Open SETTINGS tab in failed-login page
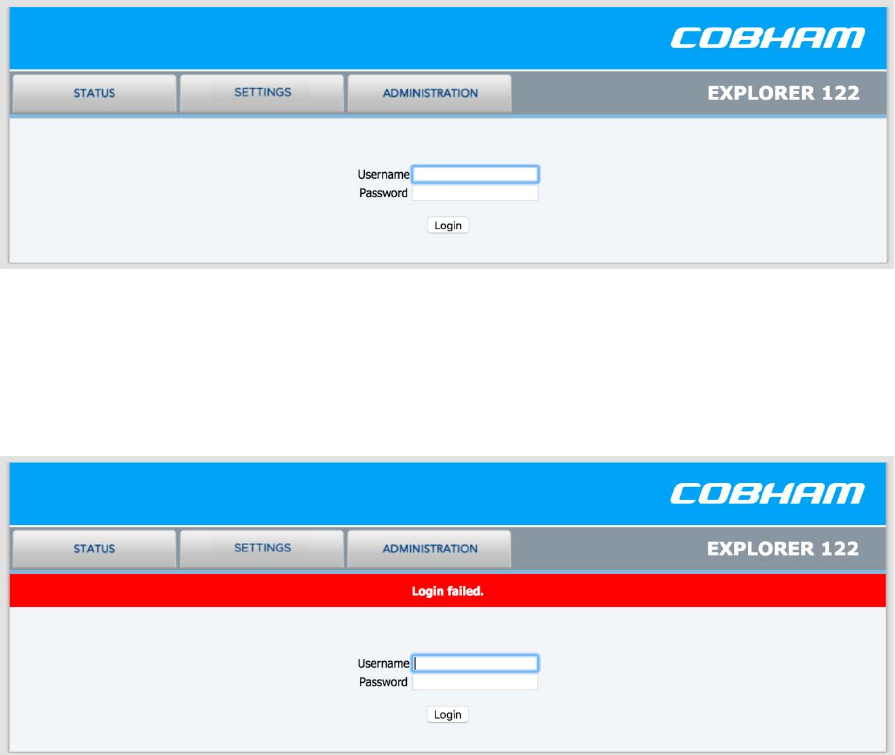This screenshot has width=895, height=755. pos(262,548)
